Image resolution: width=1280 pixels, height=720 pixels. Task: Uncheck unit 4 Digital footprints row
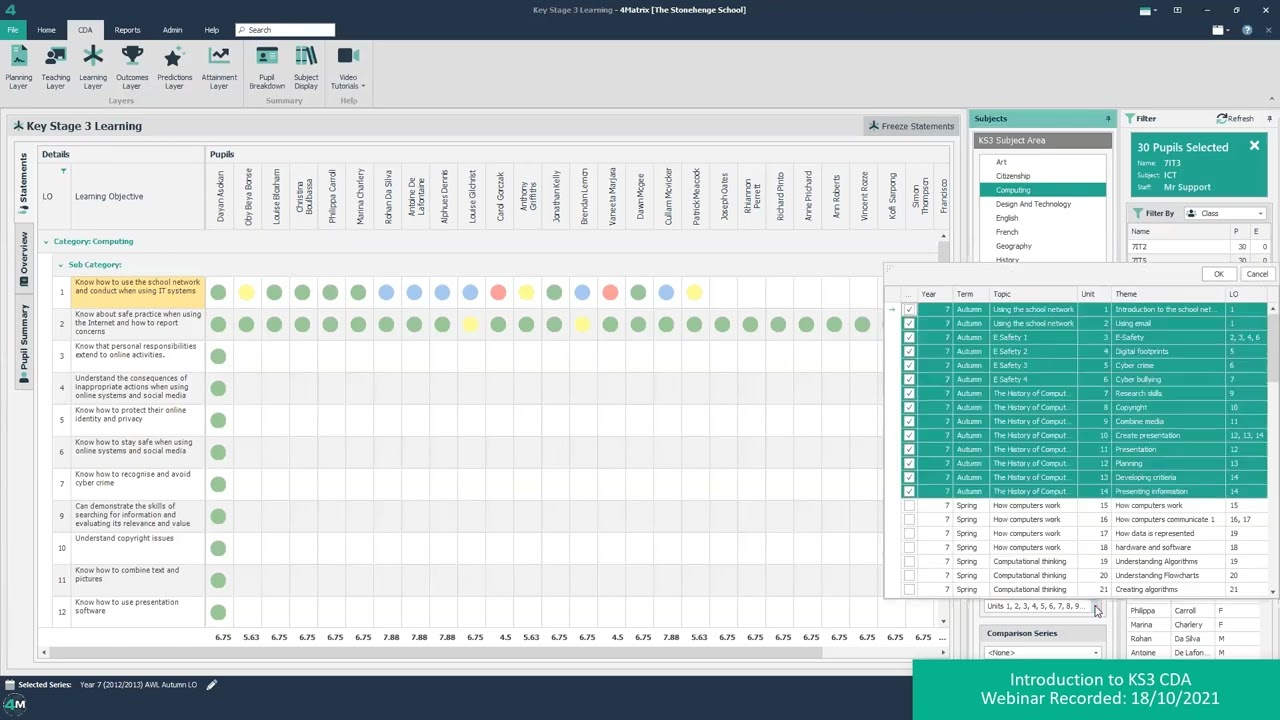point(909,351)
